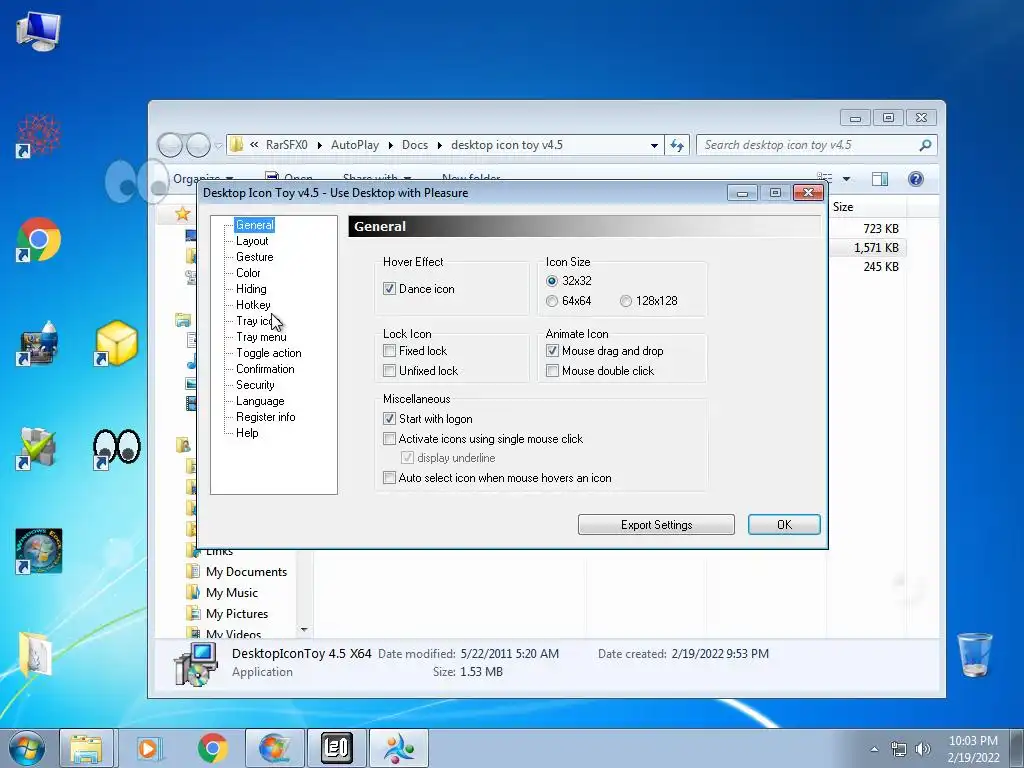The width and height of the screenshot is (1024, 768).
Task: Open the red atom-shaped desktop shortcut
Action: pos(38,136)
